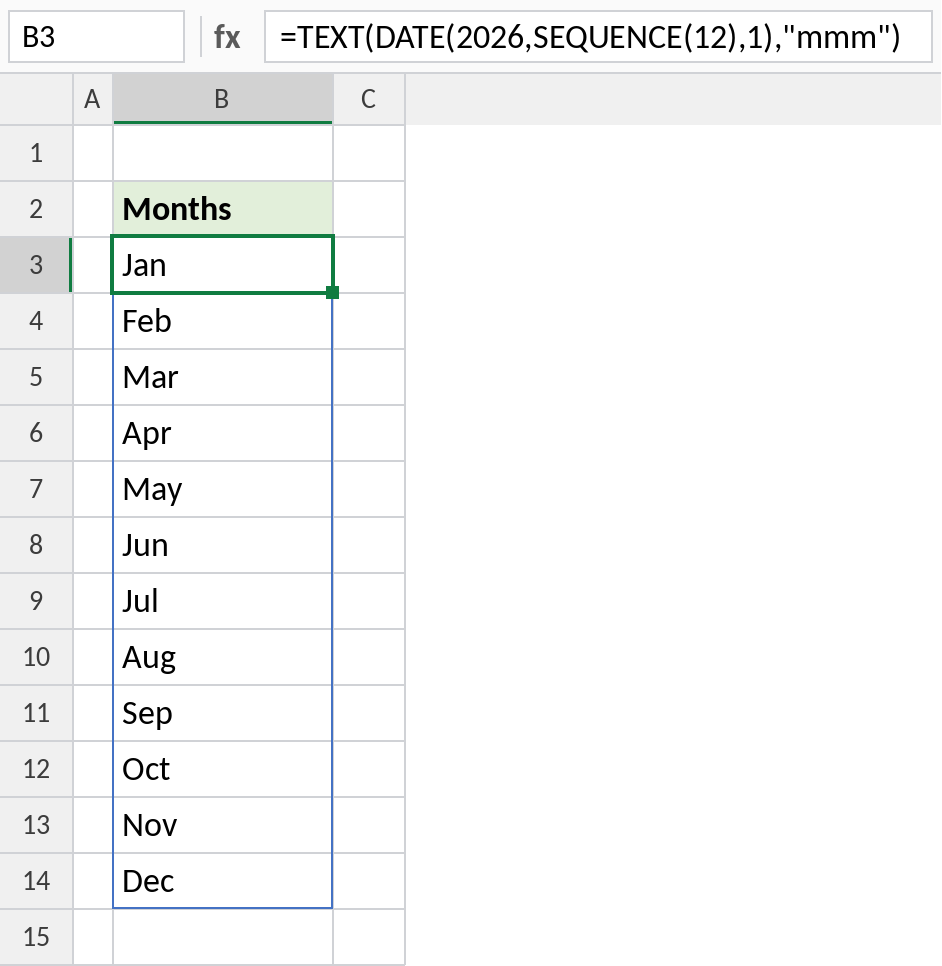Select the cell containing Jan
This screenshot has height=966, width=942.
222,265
